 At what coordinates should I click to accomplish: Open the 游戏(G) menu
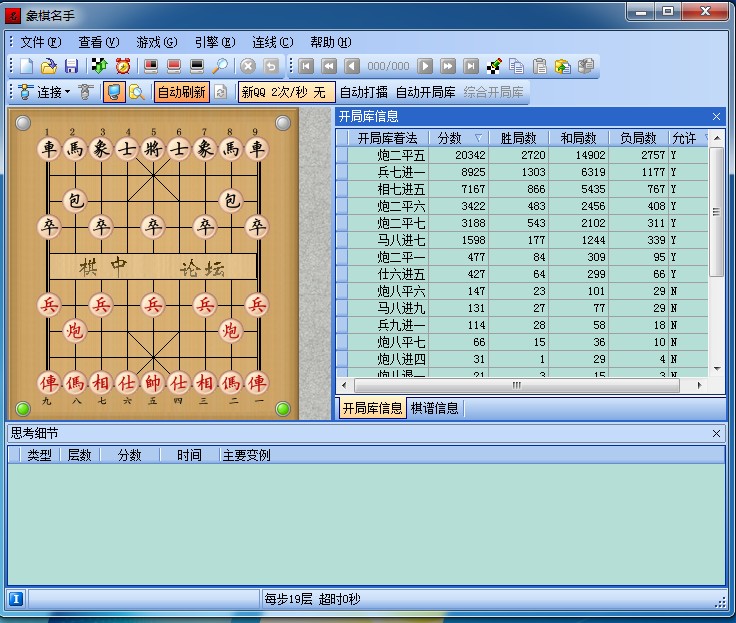pyautogui.click(x=157, y=42)
